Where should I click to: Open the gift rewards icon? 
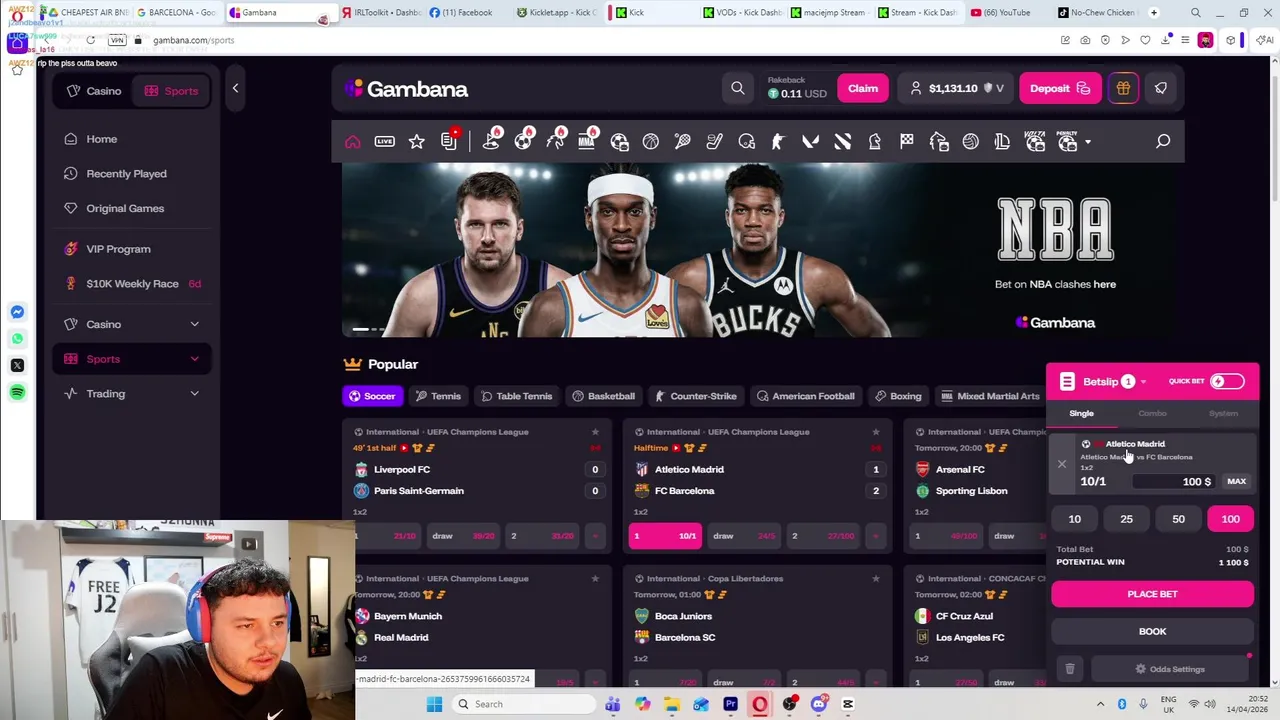click(1123, 88)
